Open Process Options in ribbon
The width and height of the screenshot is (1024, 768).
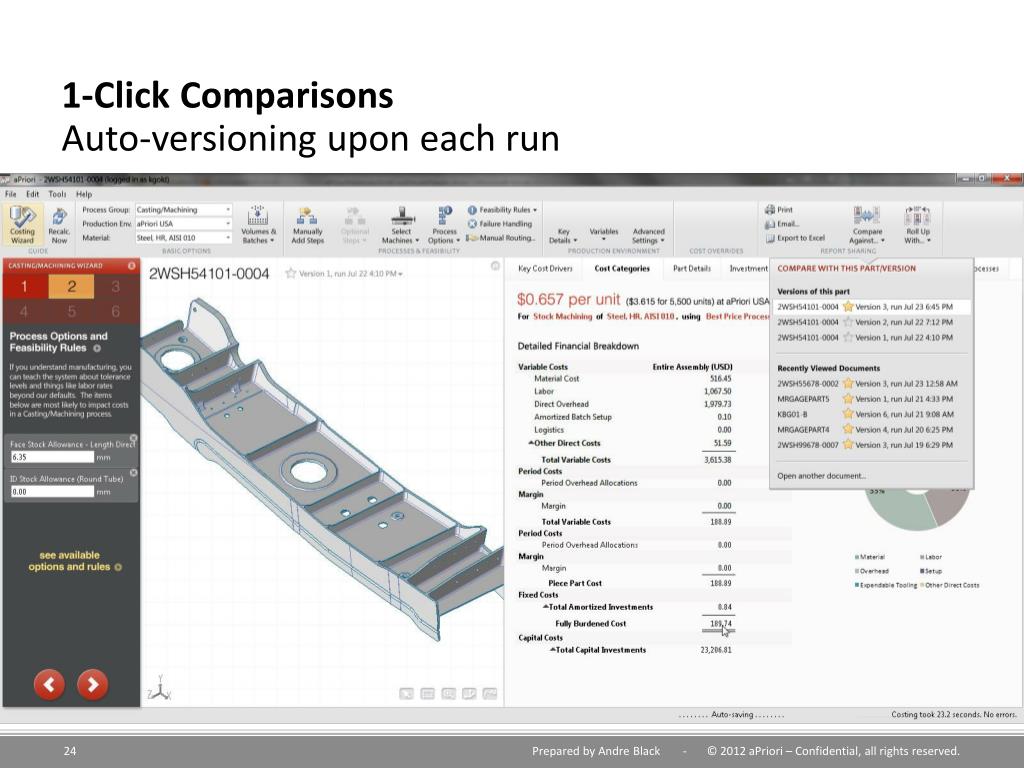pyautogui.click(x=444, y=225)
